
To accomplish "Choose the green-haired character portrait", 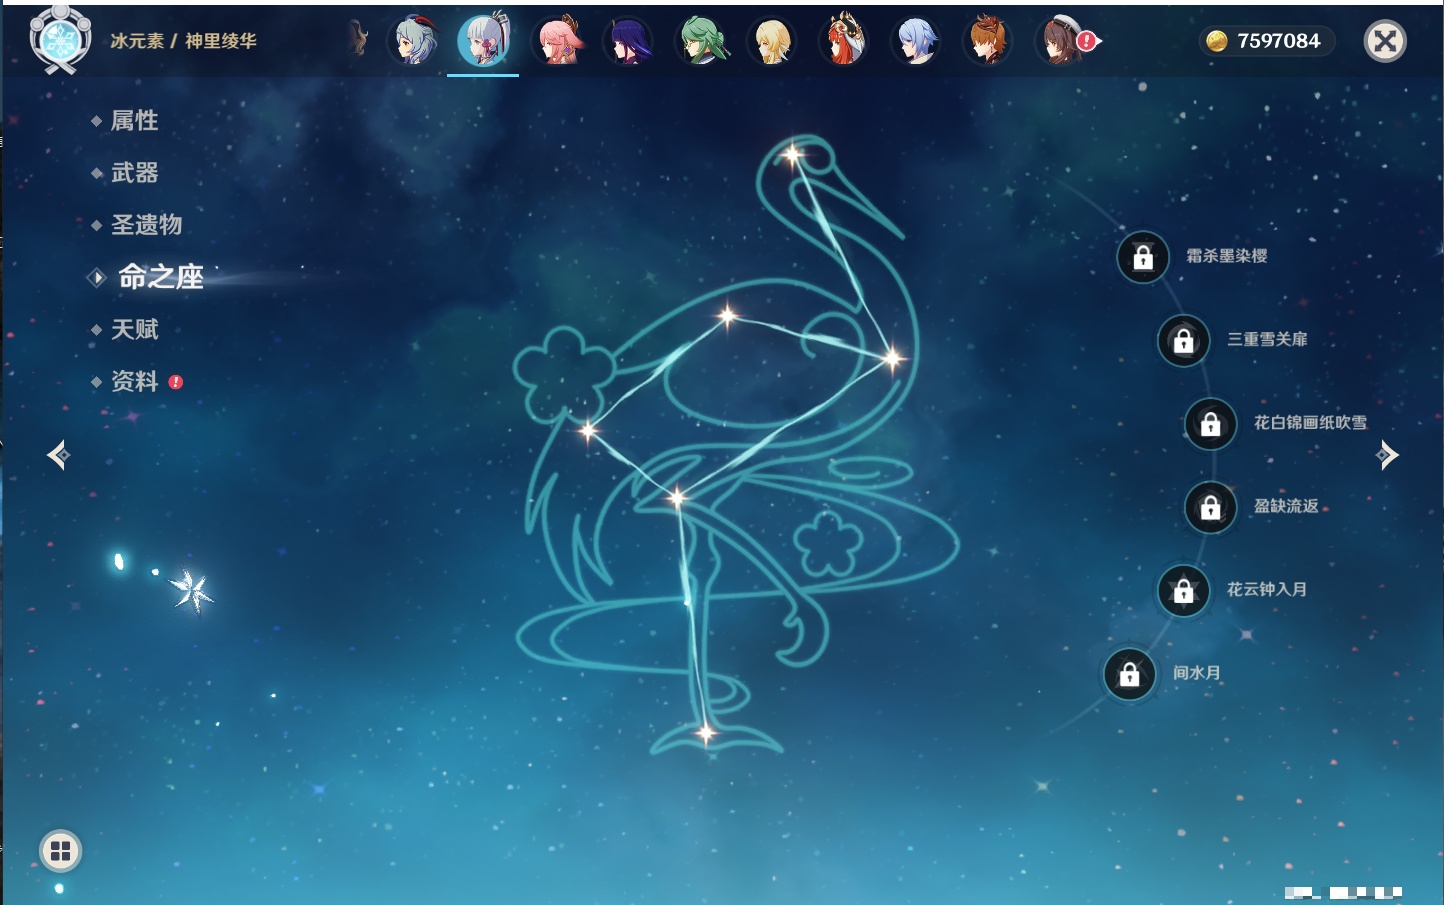I will 701,41.
